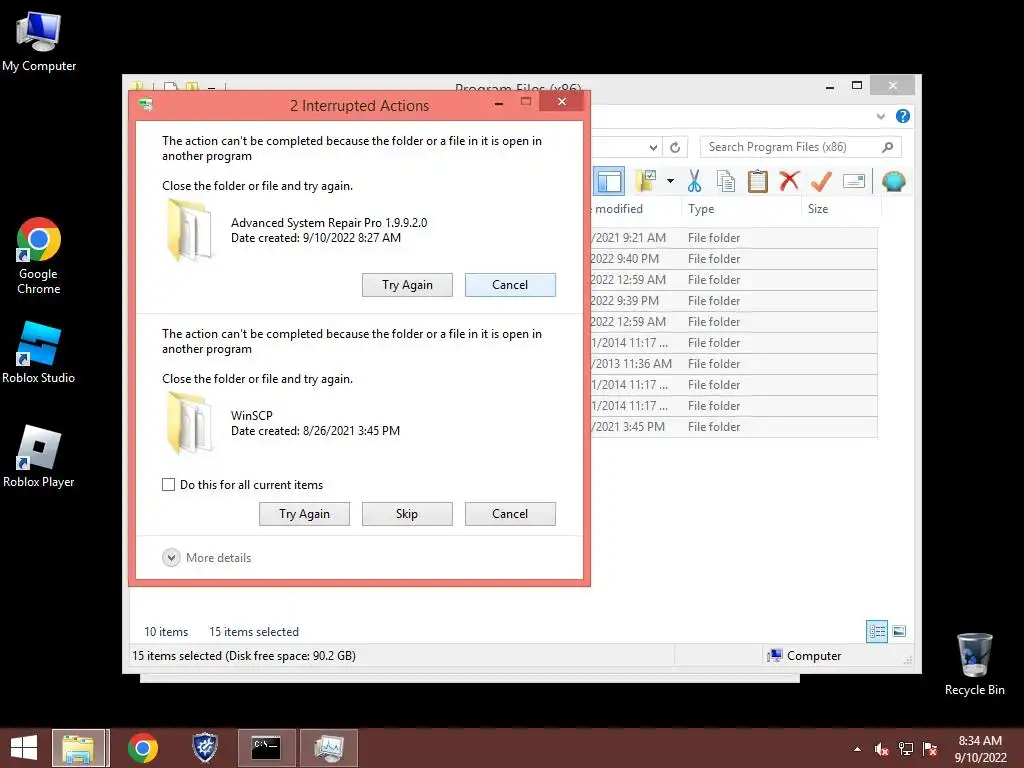The width and height of the screenshot is (1024, 768).
Task: Click the blue shield icon in taskbar
Action: pyautogui.click(x=204, y=748)
